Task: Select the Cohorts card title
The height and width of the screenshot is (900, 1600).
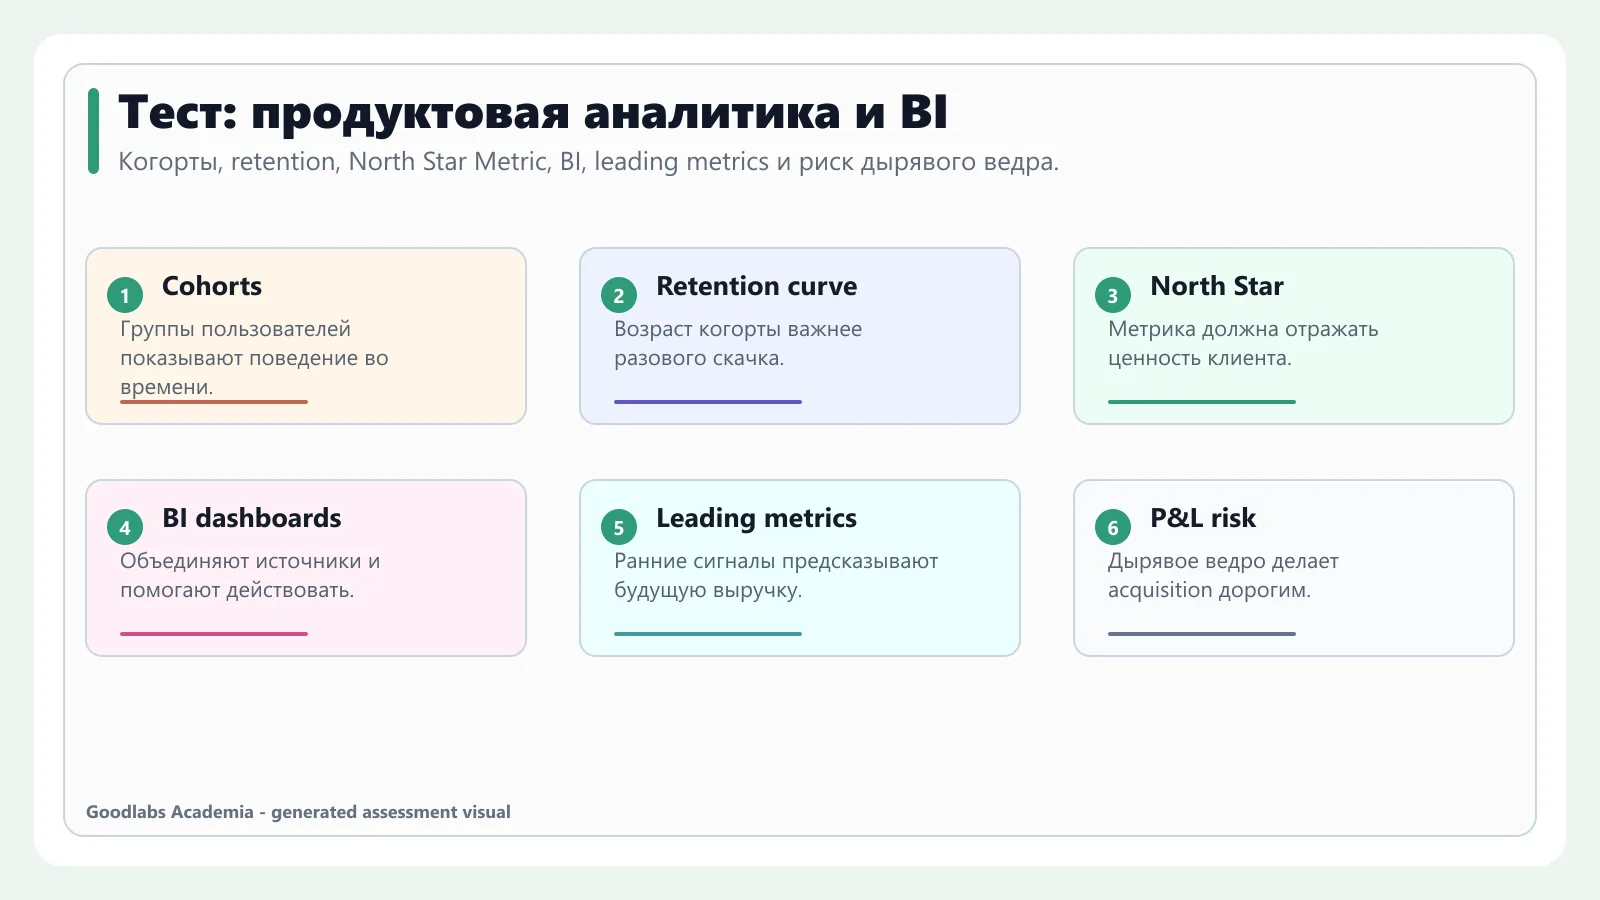Action: tap(212, 286)
